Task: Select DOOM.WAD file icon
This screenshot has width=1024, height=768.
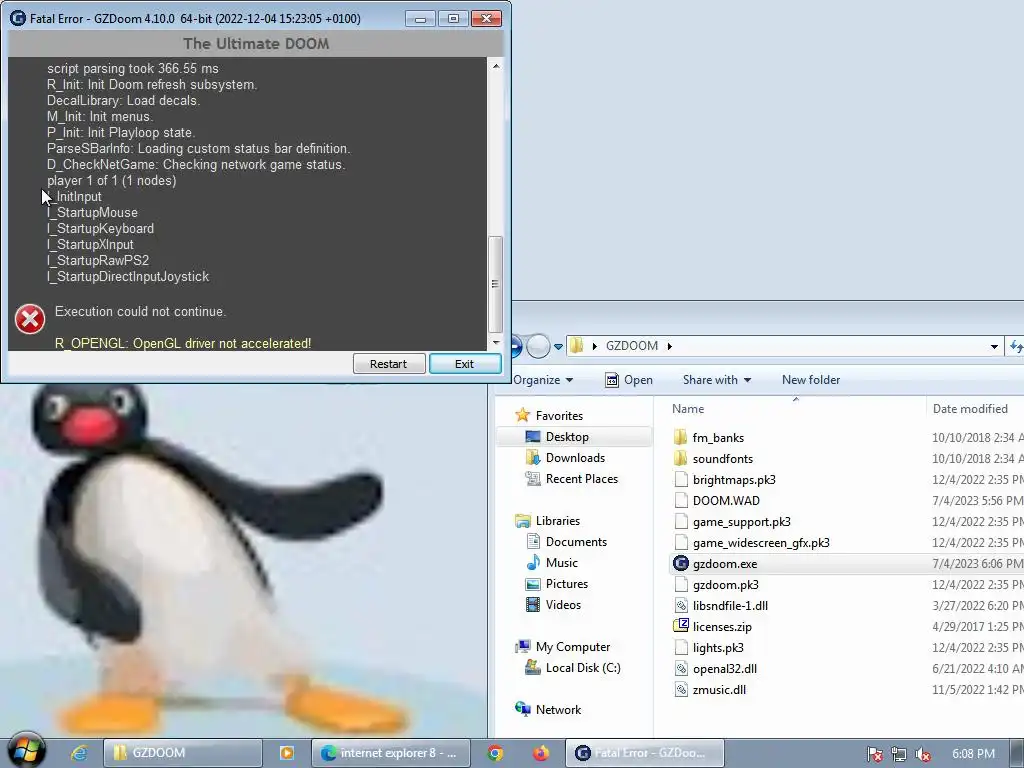Action: pyautogui.click(x=680, y=500)
